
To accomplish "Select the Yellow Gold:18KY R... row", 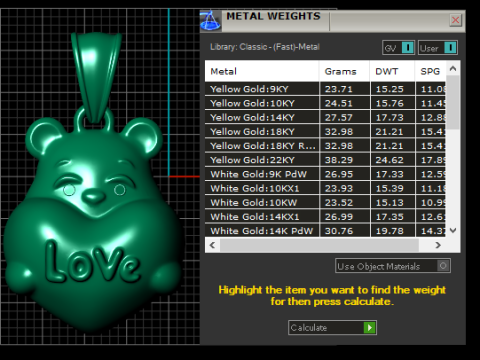I will [325, 146].
